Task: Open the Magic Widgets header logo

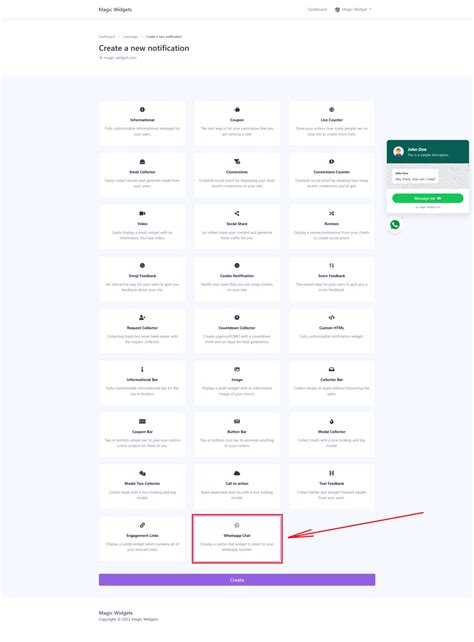Action: (115, 9)
